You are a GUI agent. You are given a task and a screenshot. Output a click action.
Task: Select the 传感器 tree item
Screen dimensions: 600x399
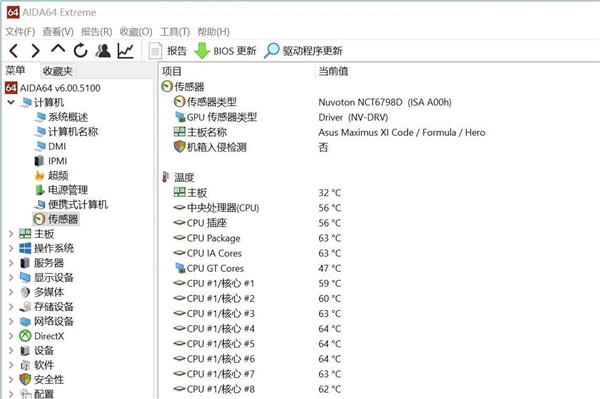coord(63,219)
